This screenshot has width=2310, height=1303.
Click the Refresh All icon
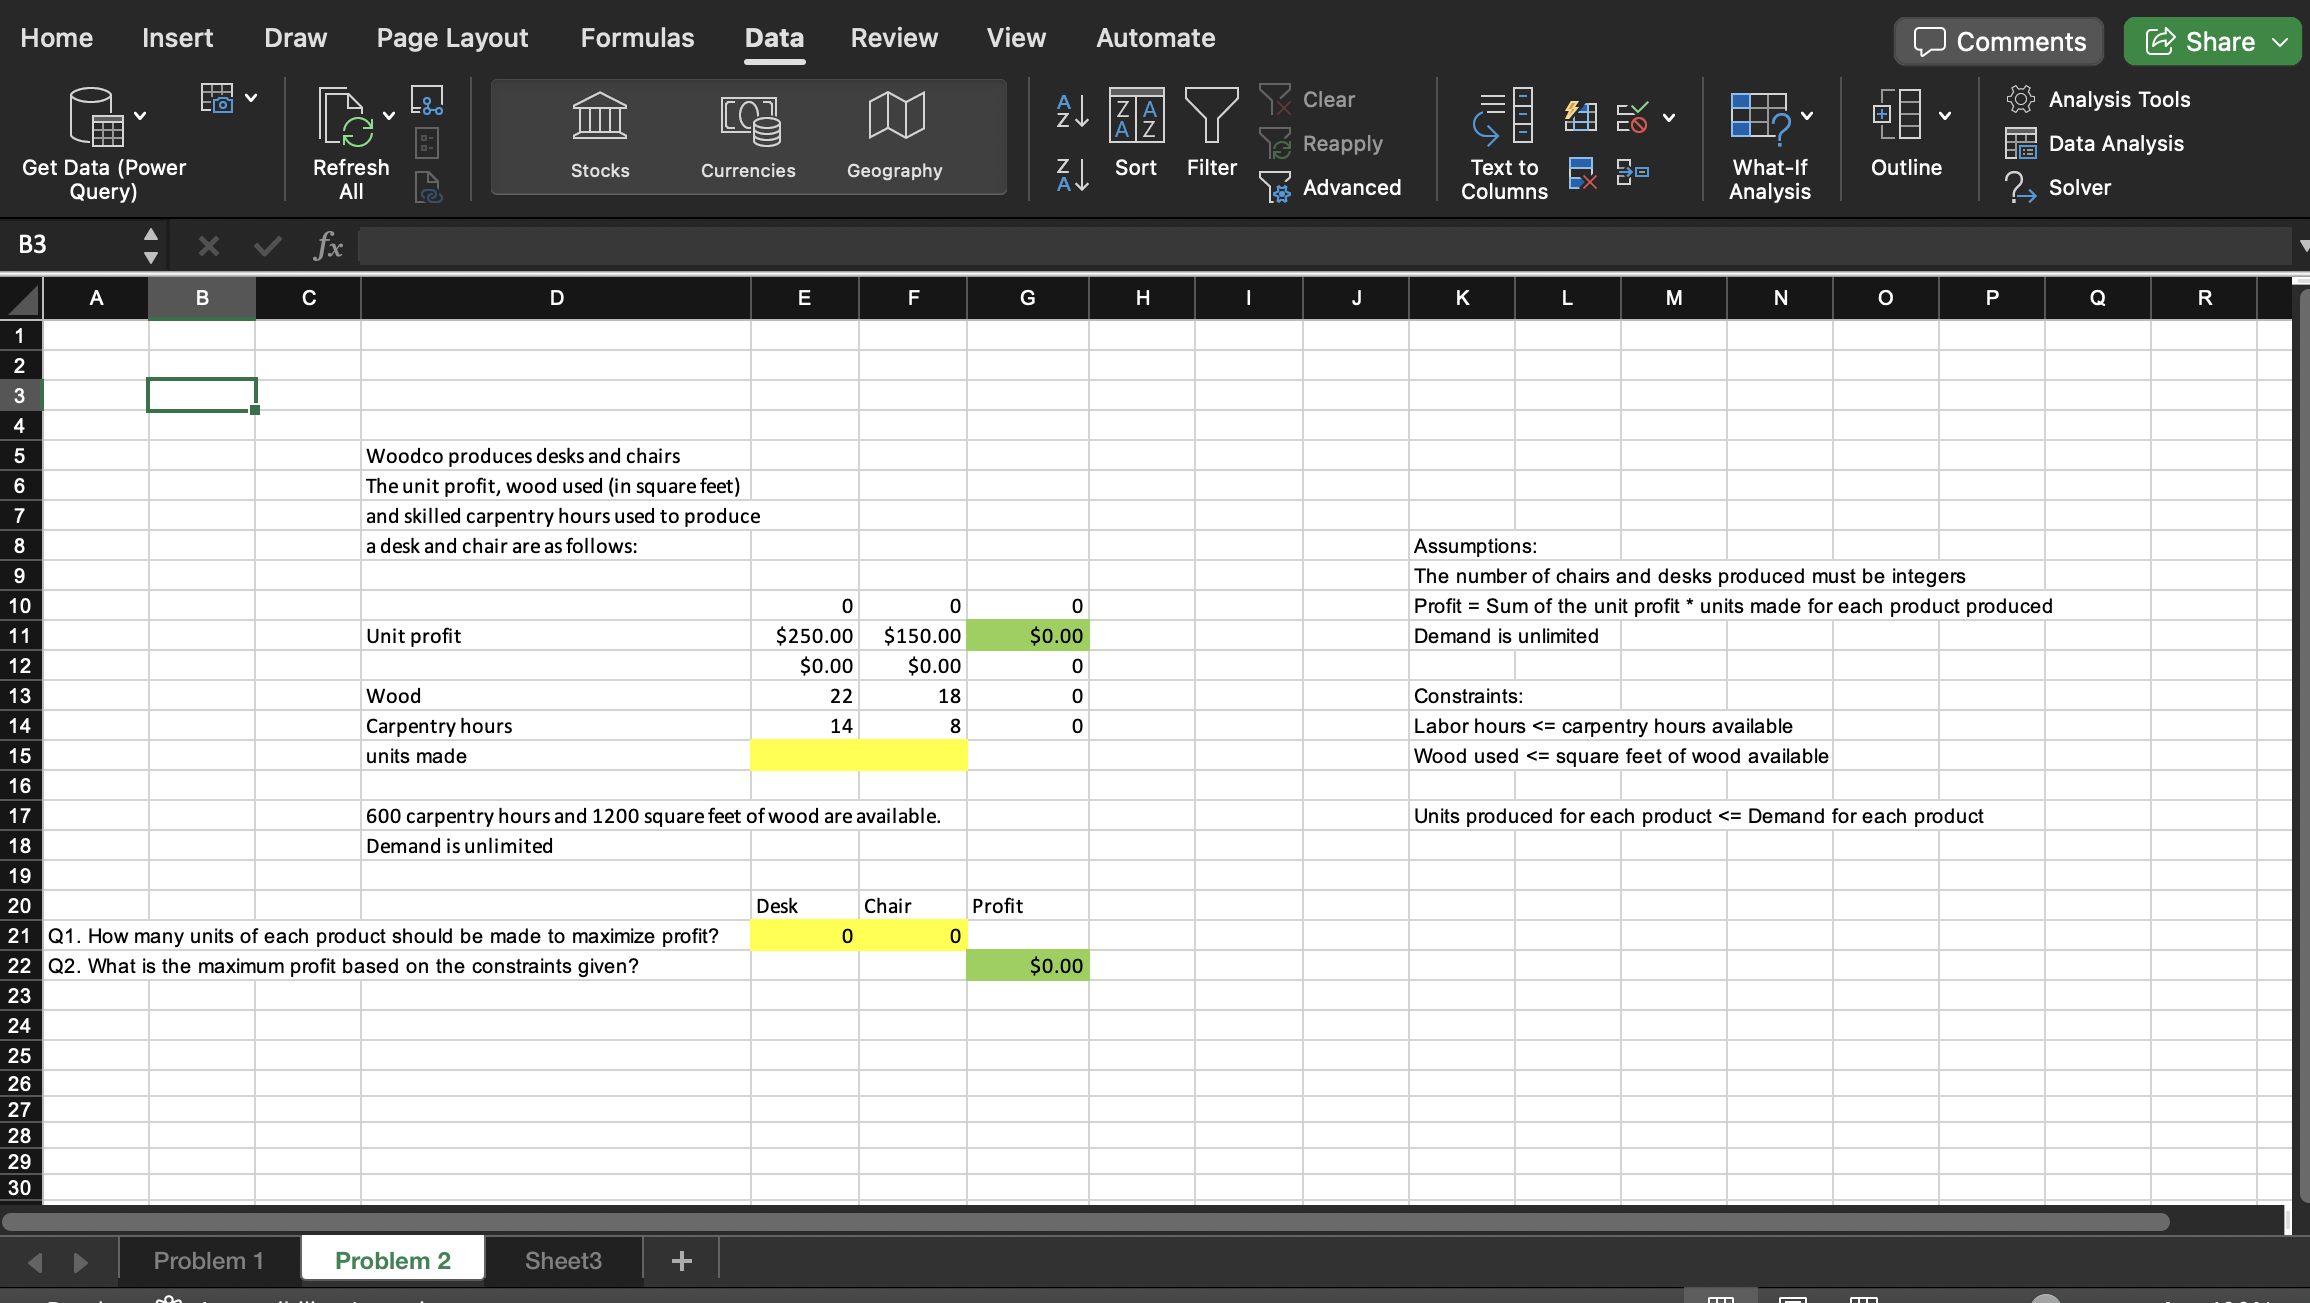tap(345, 118)
